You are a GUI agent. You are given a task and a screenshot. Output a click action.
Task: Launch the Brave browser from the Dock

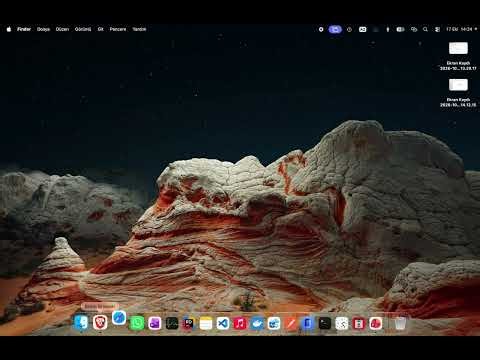click(100, 323)
